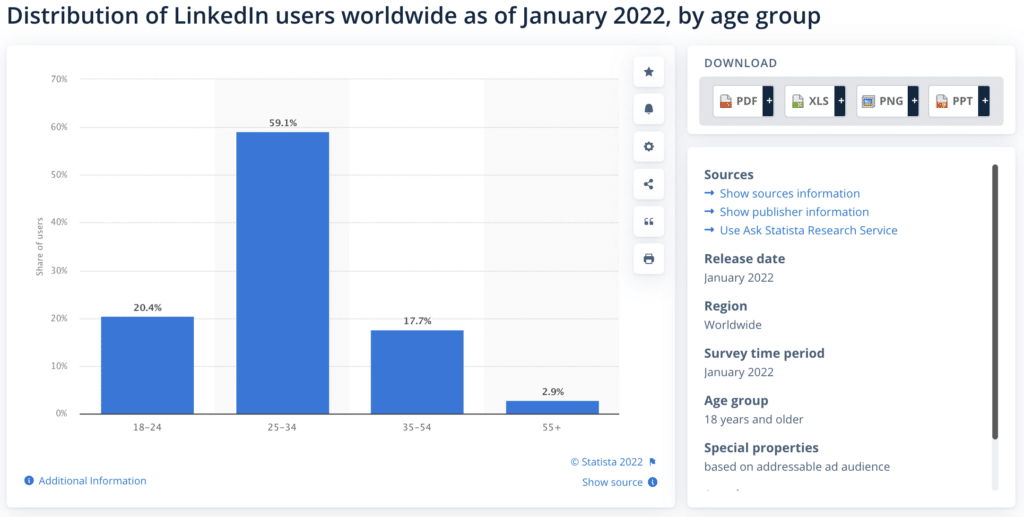1024x517 pixels.
Task: Click the 25-34 axis label
Action: (x=282, y=428)
